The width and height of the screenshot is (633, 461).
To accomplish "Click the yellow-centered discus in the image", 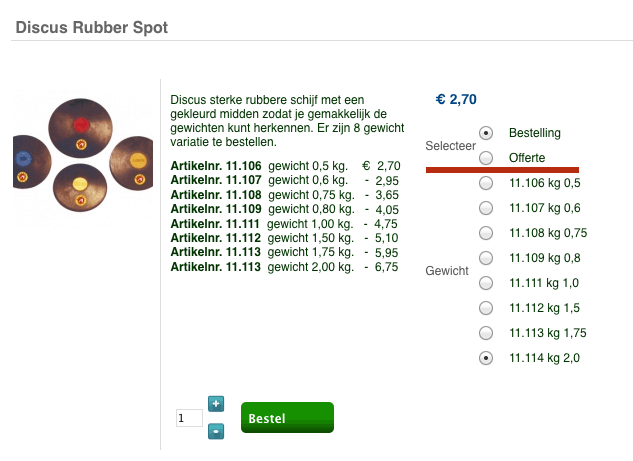I will point(82,183).
